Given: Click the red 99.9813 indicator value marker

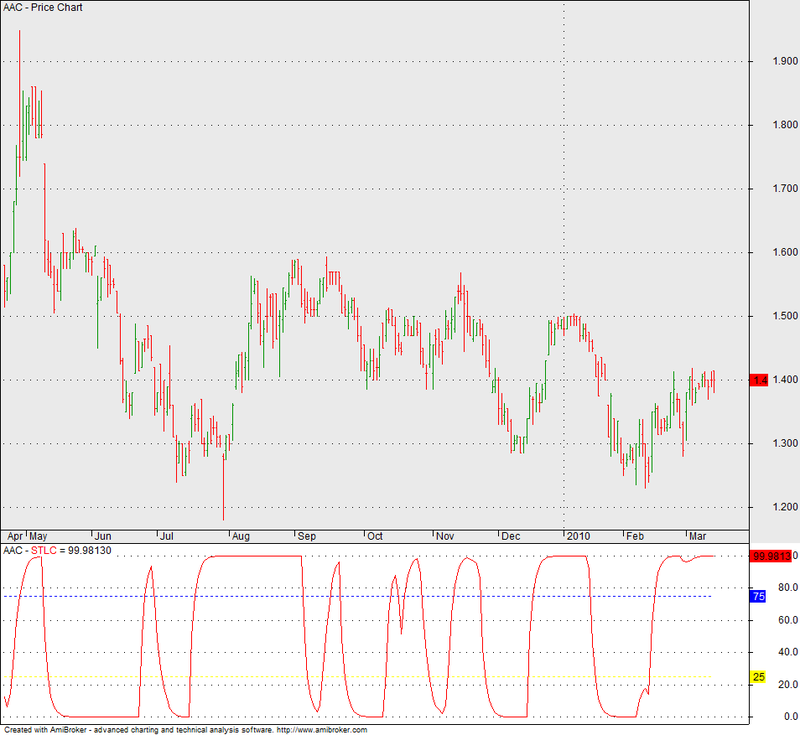Looking at the screenshot, I should [x=770, y=556].
